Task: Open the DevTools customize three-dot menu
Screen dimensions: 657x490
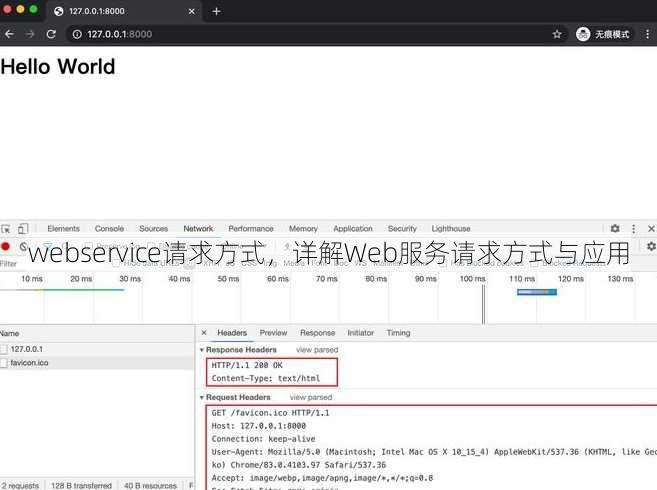Action: pyautogui.click(x=633, y=229)
